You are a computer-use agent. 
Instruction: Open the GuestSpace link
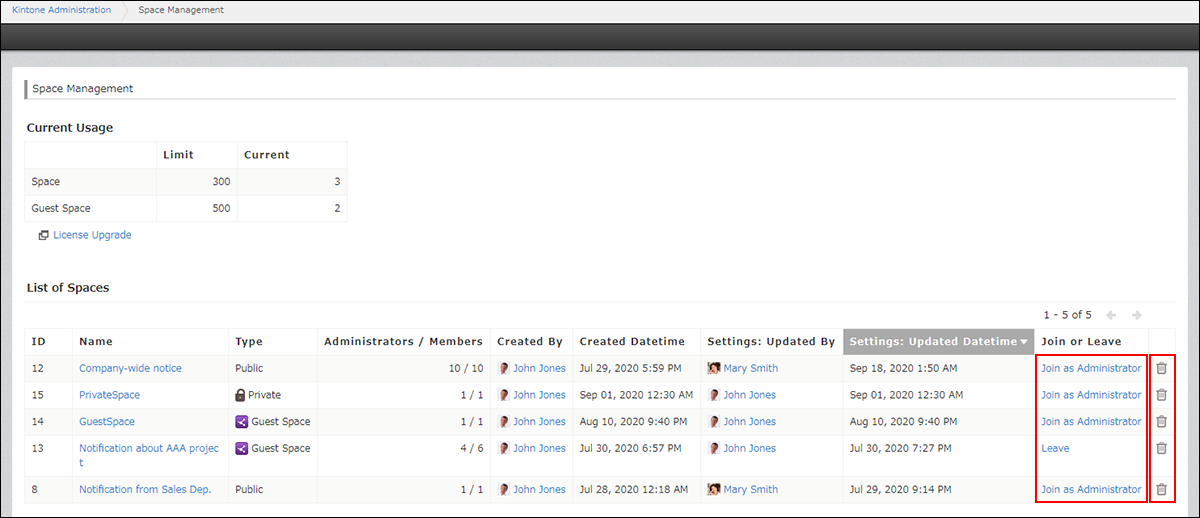pyautogui.click(x=107, y=422)
